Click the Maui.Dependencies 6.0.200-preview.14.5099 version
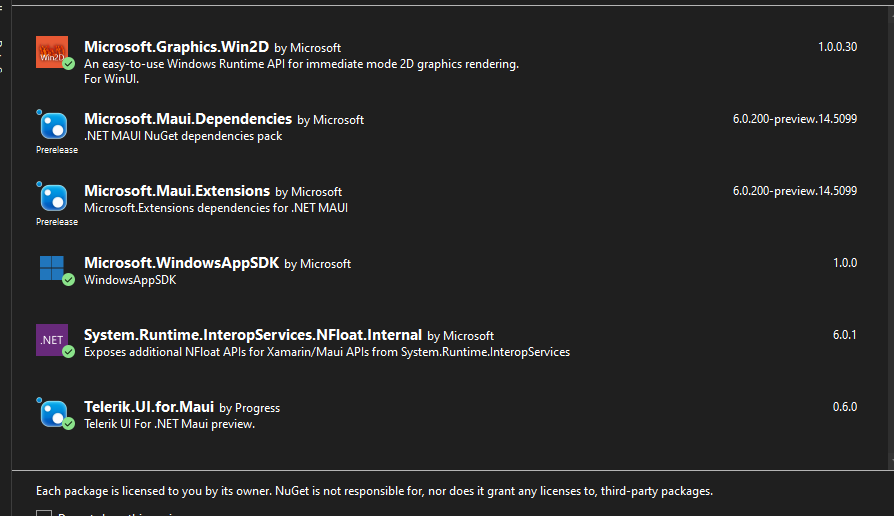 click(794, 119)
